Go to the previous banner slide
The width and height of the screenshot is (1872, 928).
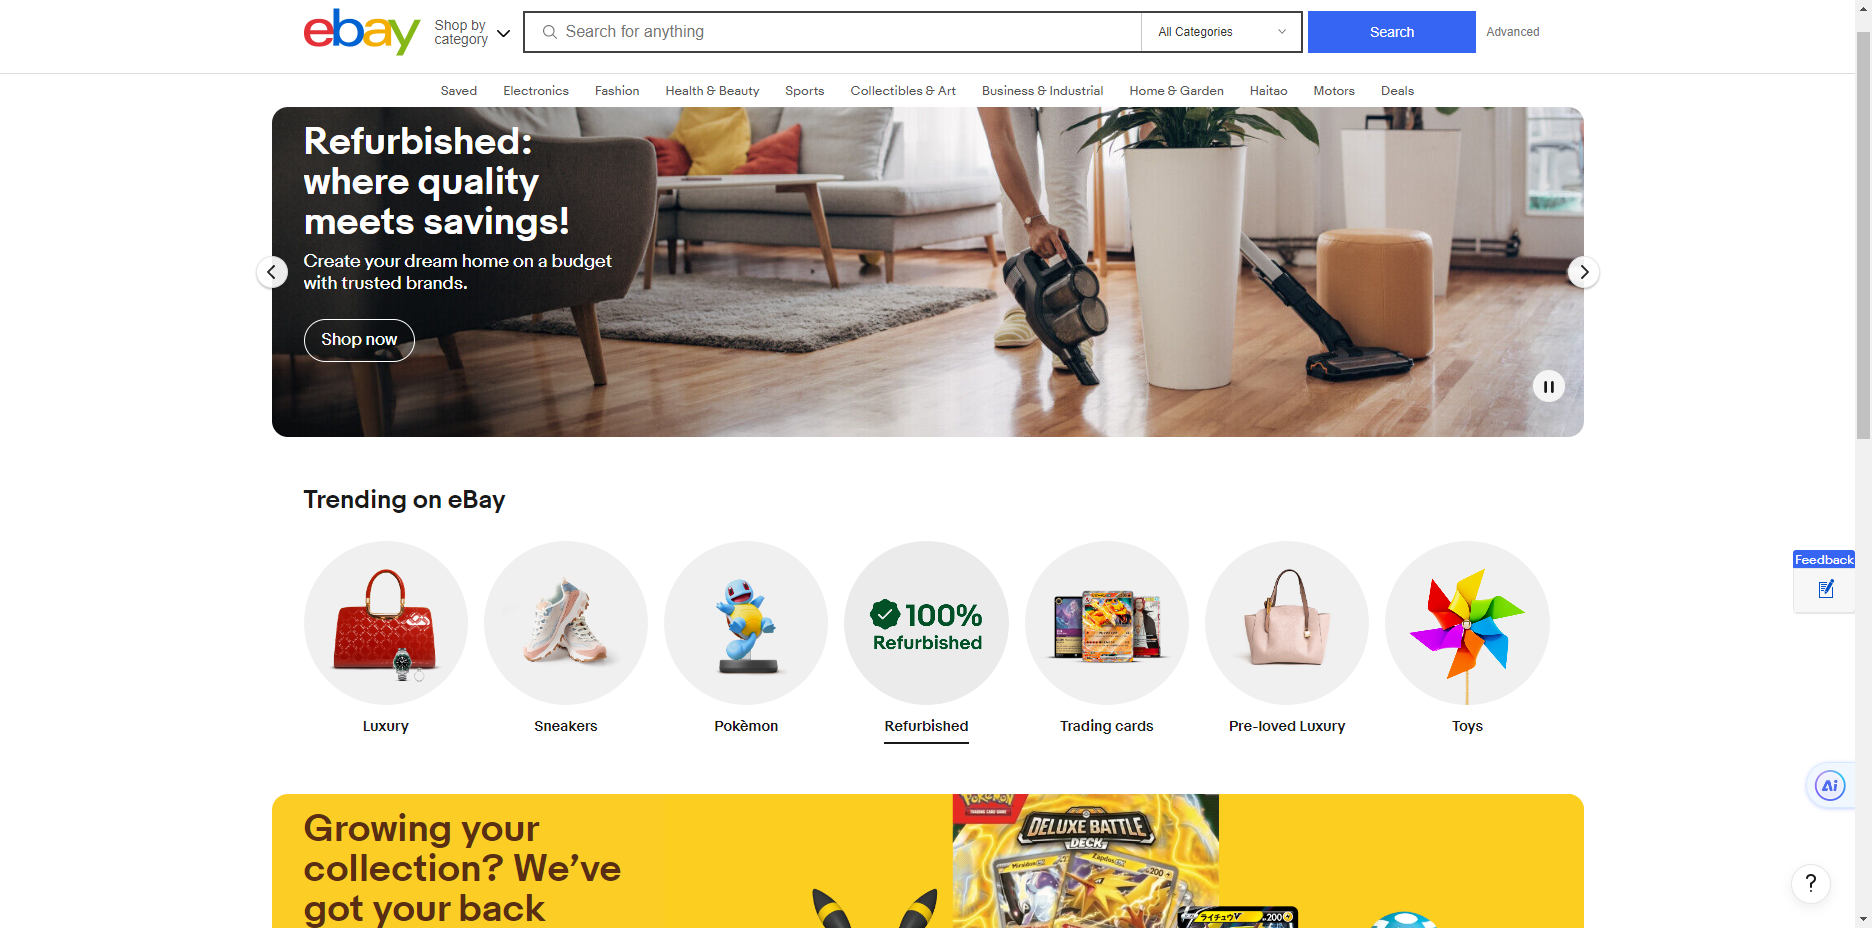click(x=272, y=272)
